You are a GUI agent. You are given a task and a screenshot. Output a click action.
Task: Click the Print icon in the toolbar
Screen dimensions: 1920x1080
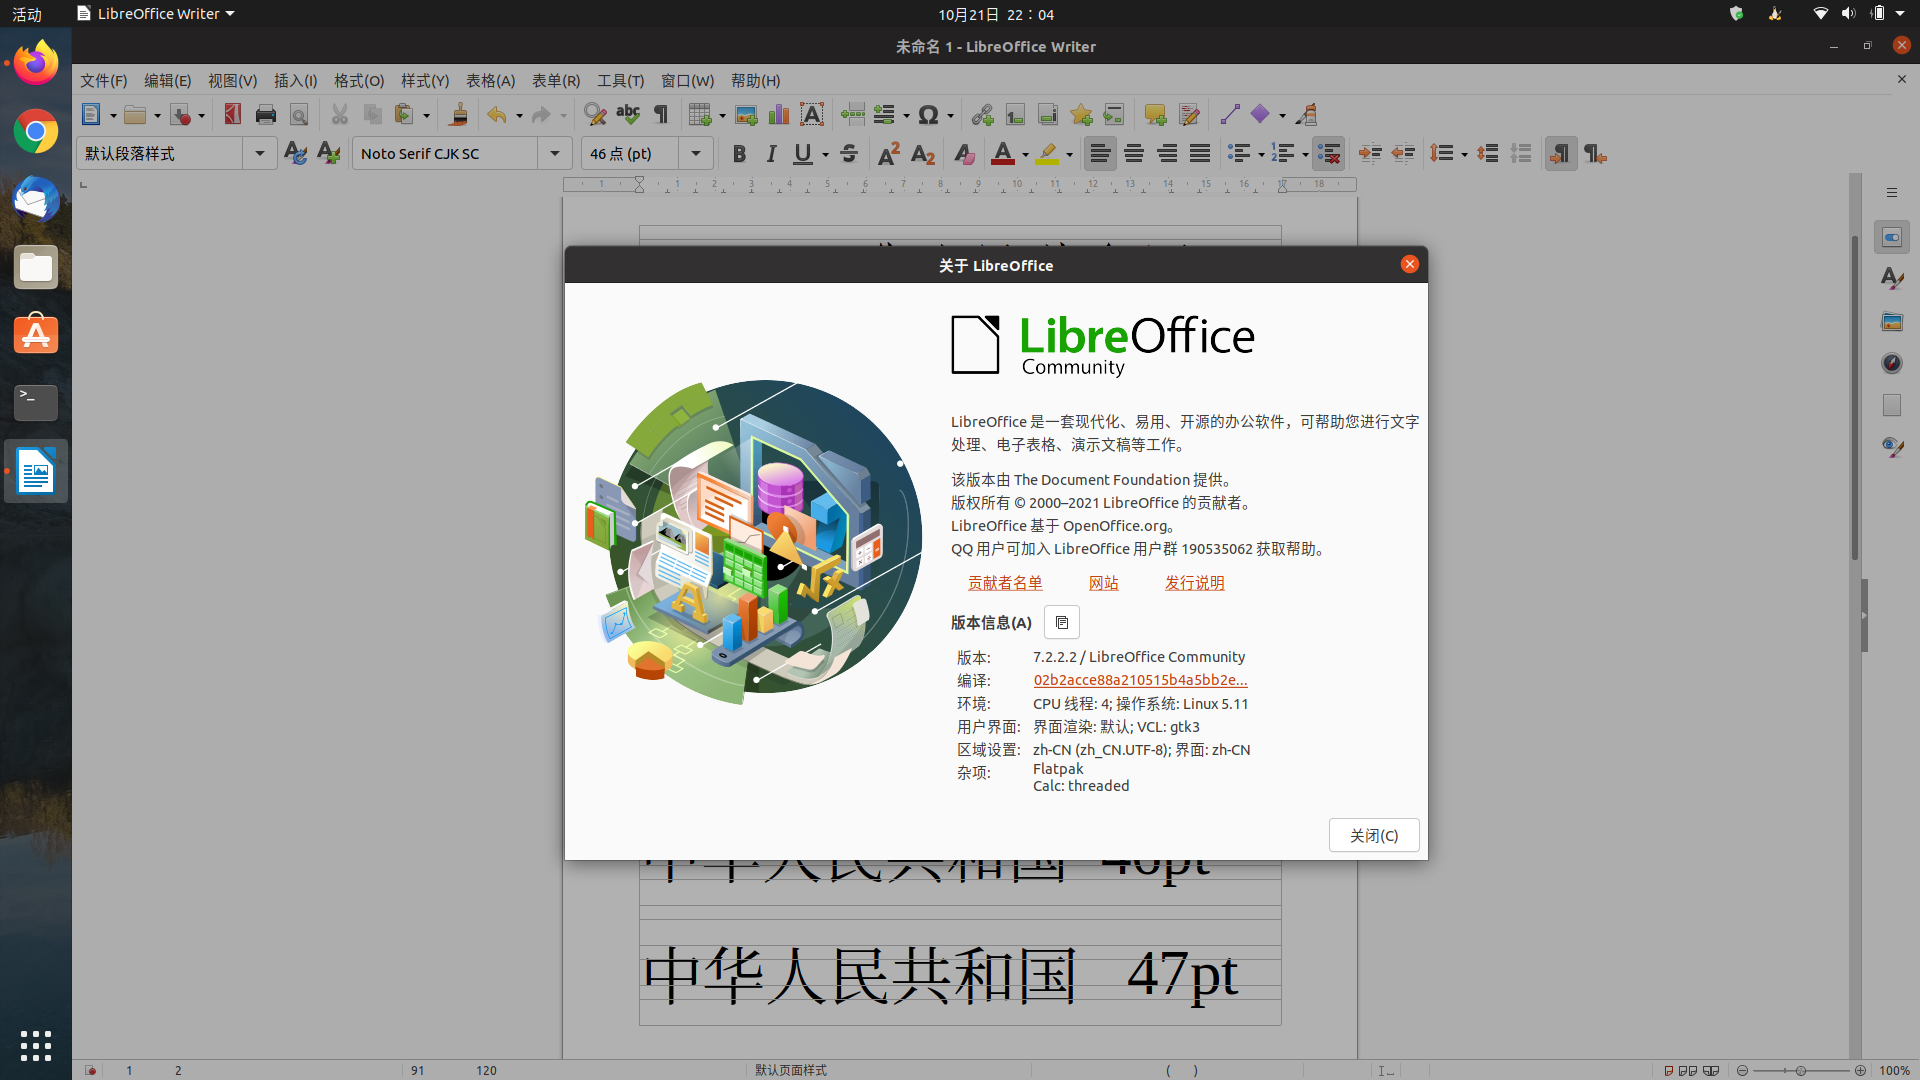[265, 115]
